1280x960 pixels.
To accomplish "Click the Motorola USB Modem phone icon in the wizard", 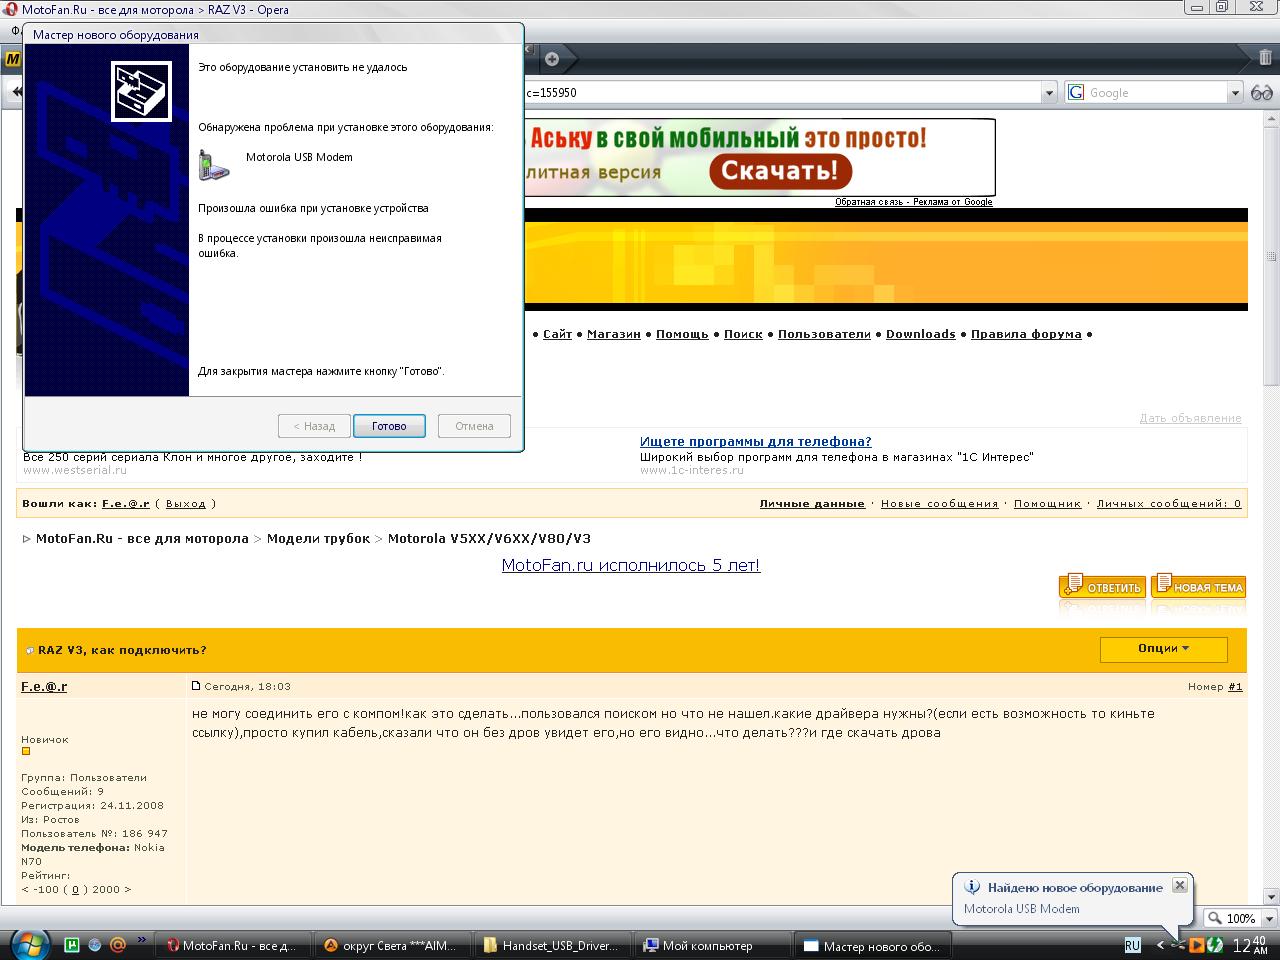I will [213, 165].
